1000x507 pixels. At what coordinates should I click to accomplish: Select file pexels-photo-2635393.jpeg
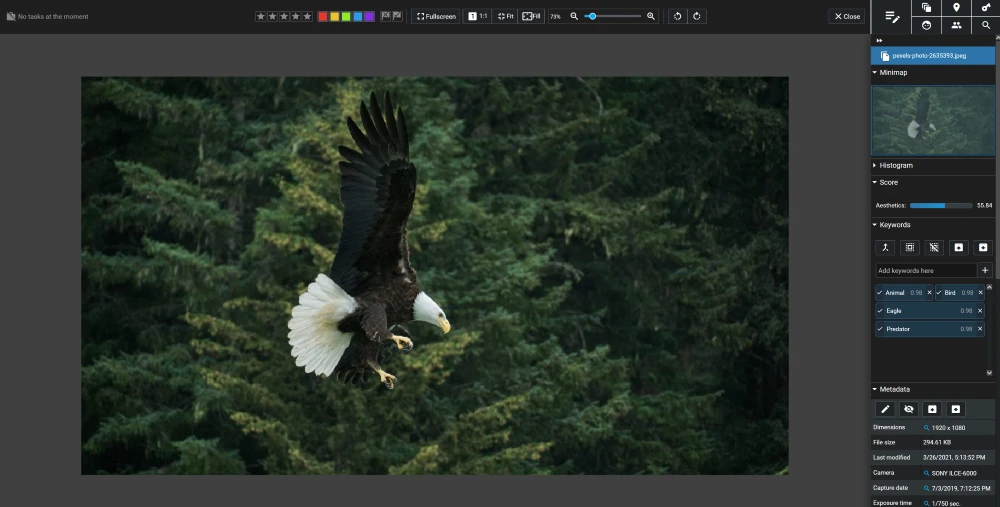(x=932, y=55)
